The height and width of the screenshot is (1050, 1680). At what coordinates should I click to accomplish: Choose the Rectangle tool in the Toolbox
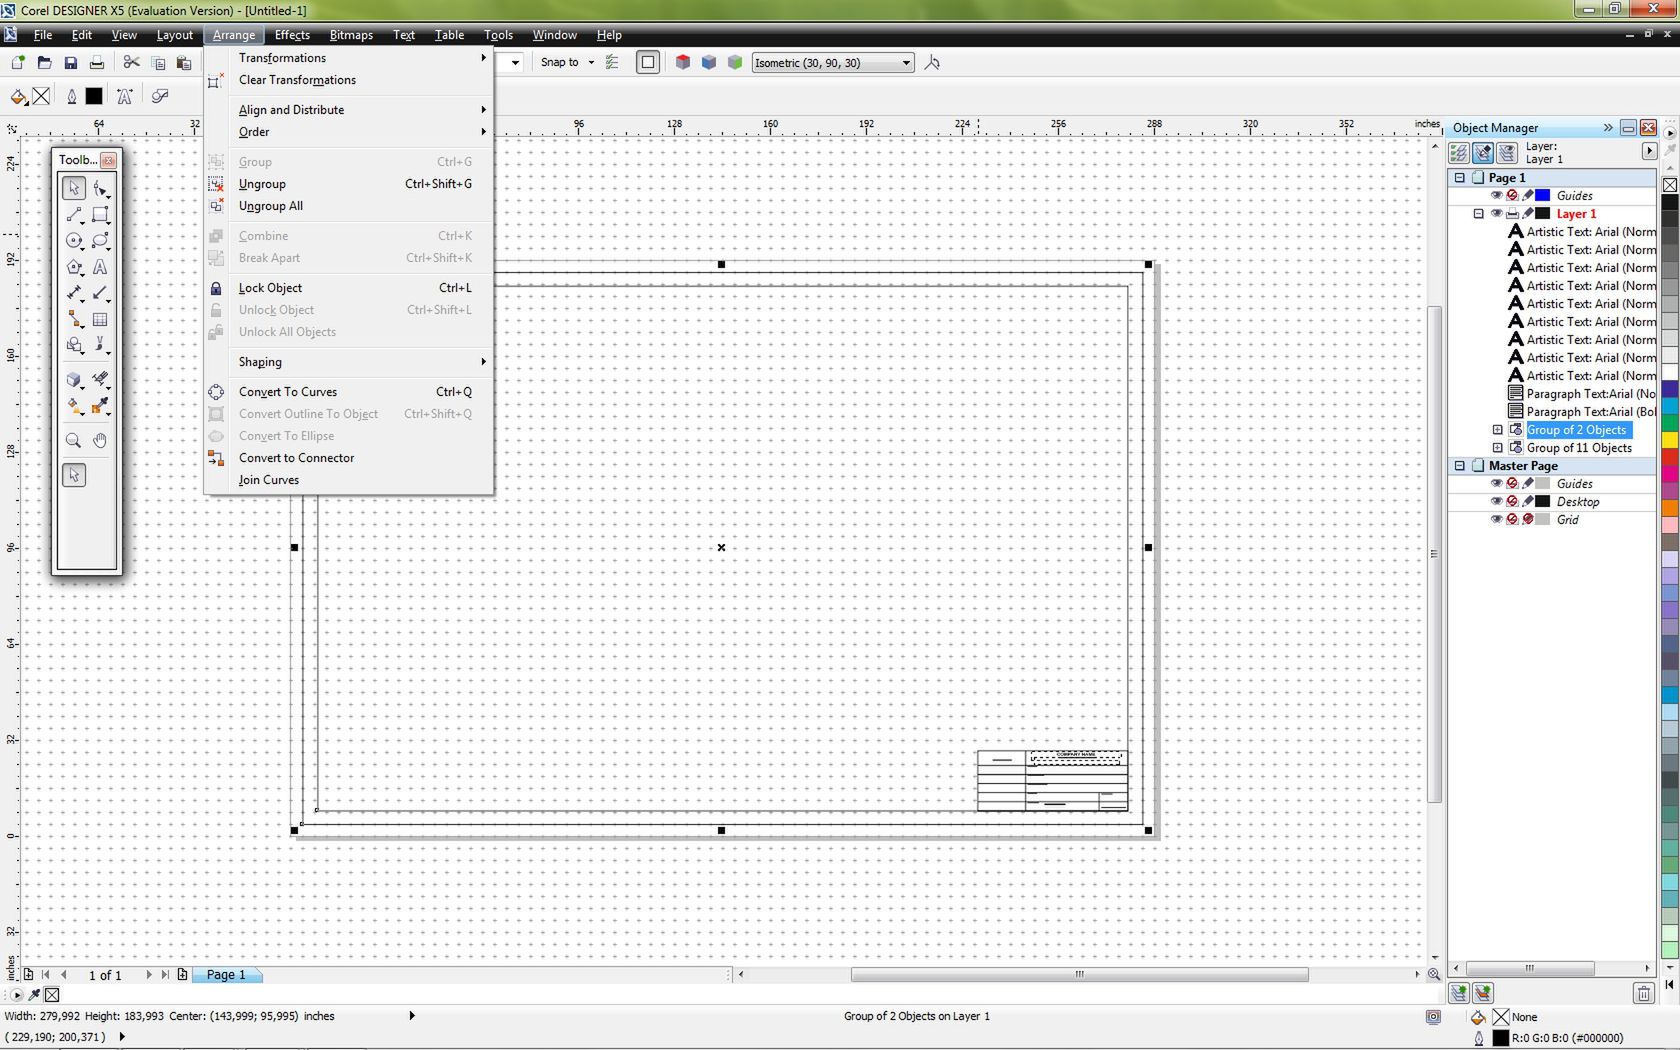point(101,215)
